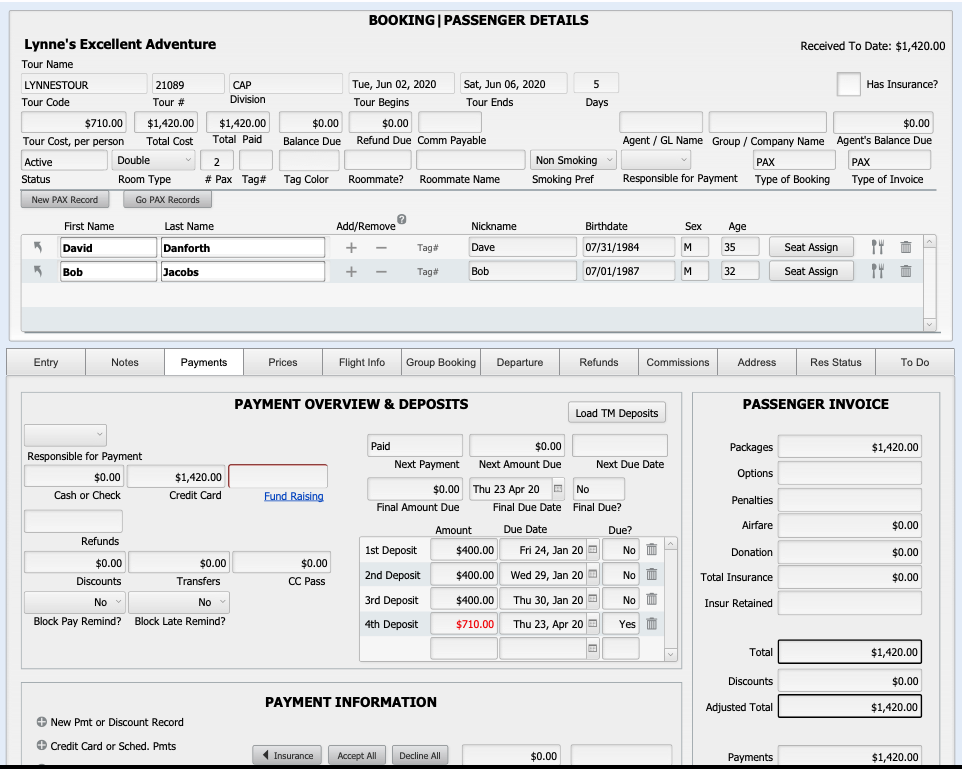This screenshot has width=962, height=769.
Task: View the Res Status tab
Action: [x=836, y=362]
